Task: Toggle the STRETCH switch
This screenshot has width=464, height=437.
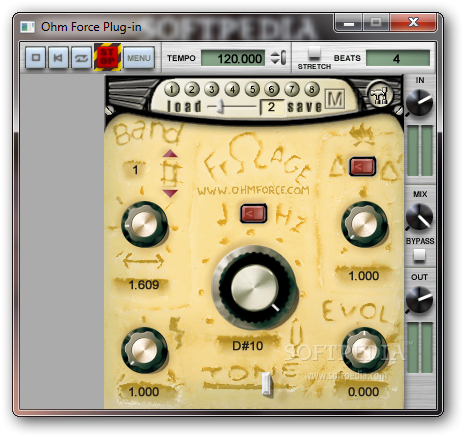Action: pos(314,53)
